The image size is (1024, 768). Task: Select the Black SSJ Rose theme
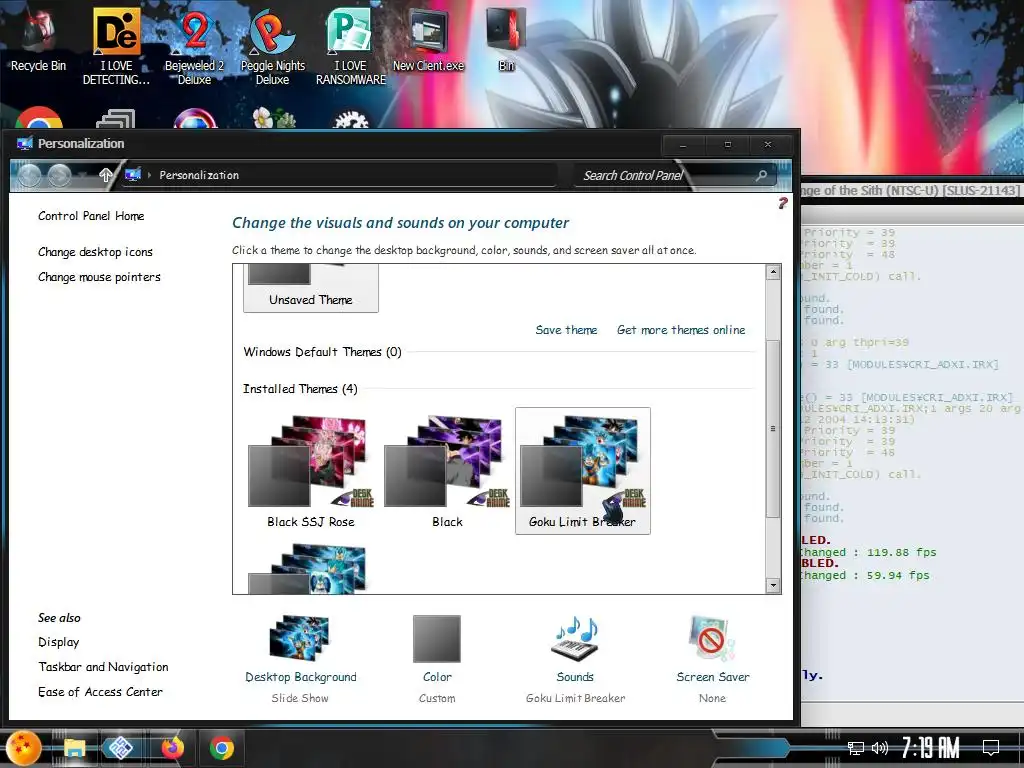pyautogui.click(x=310, y=472)
